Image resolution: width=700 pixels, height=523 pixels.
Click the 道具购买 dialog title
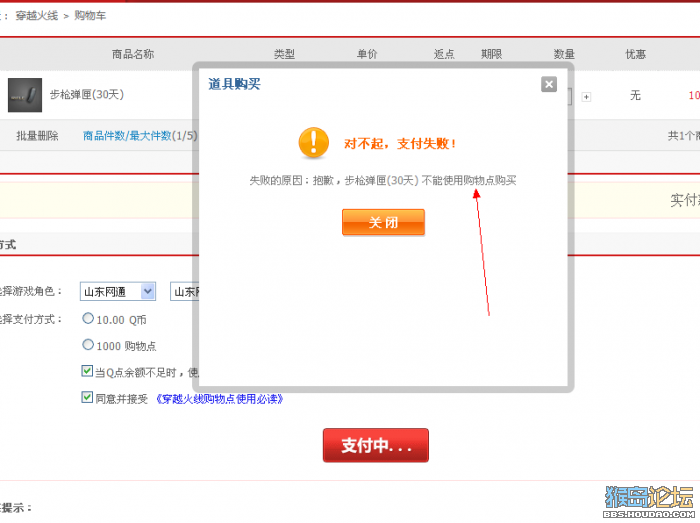click(x=234, y=84)
